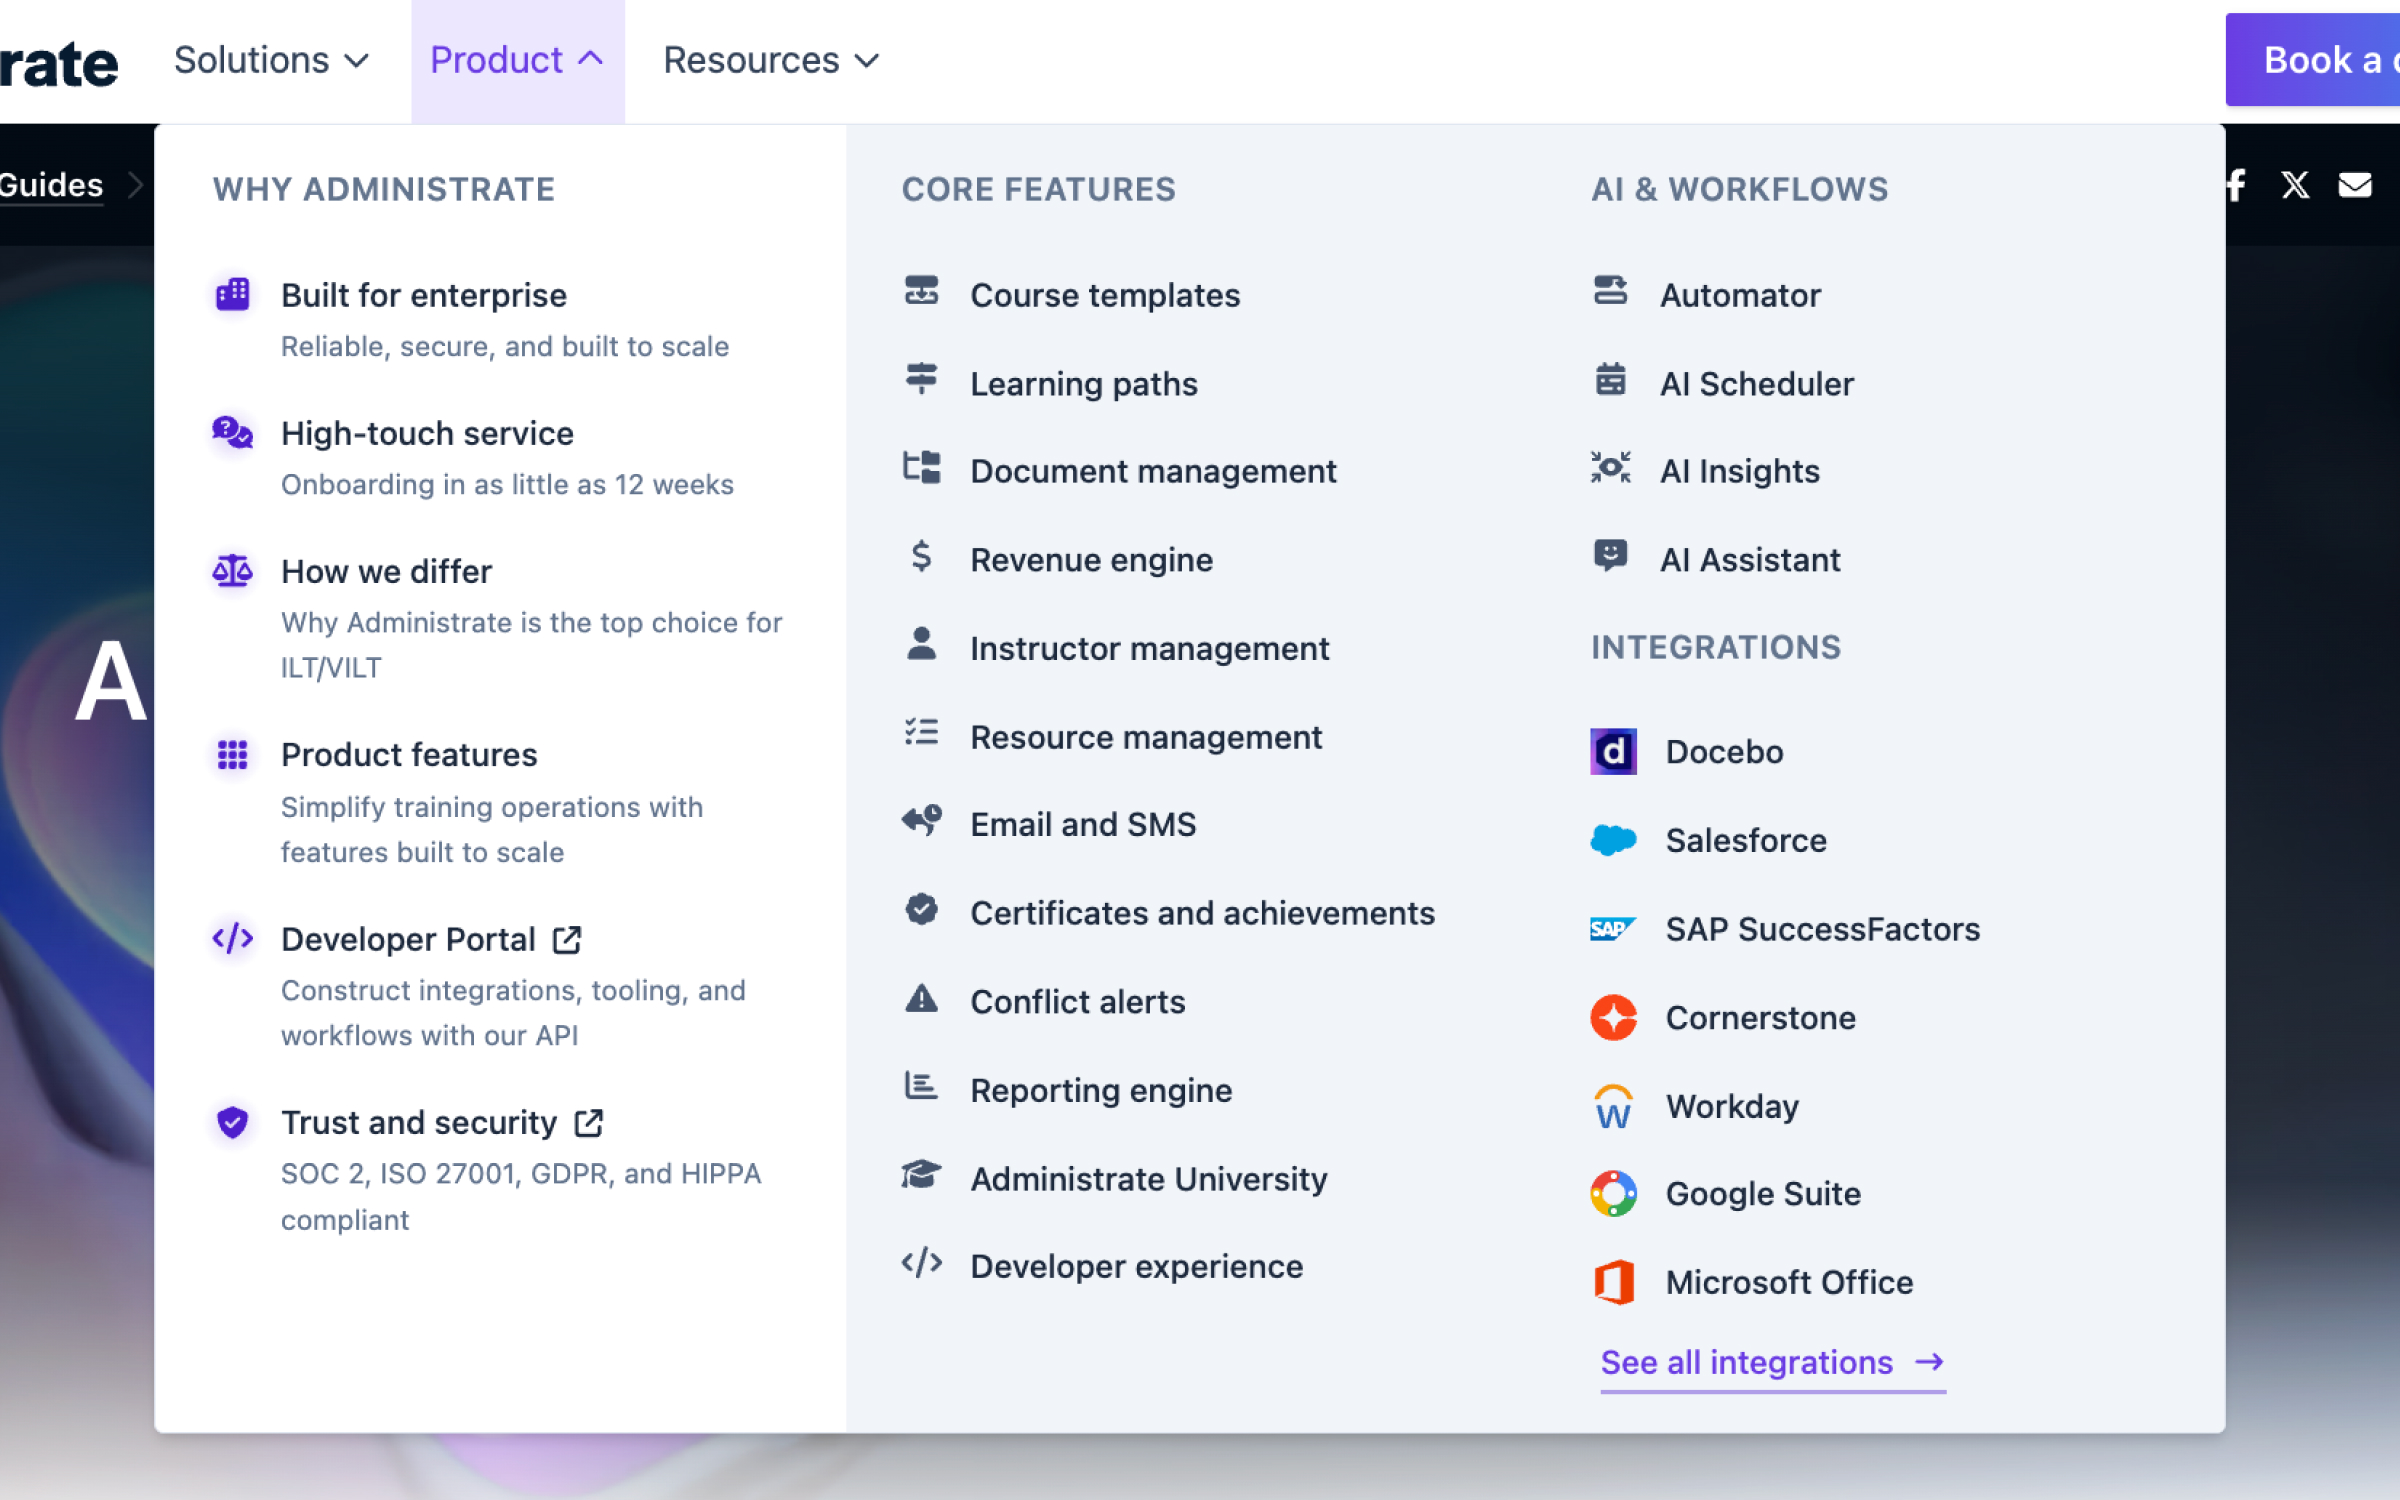Expand the Solutions dropdown menu
Screen dimensions: 2400x1500
click(x=271, y=60)
